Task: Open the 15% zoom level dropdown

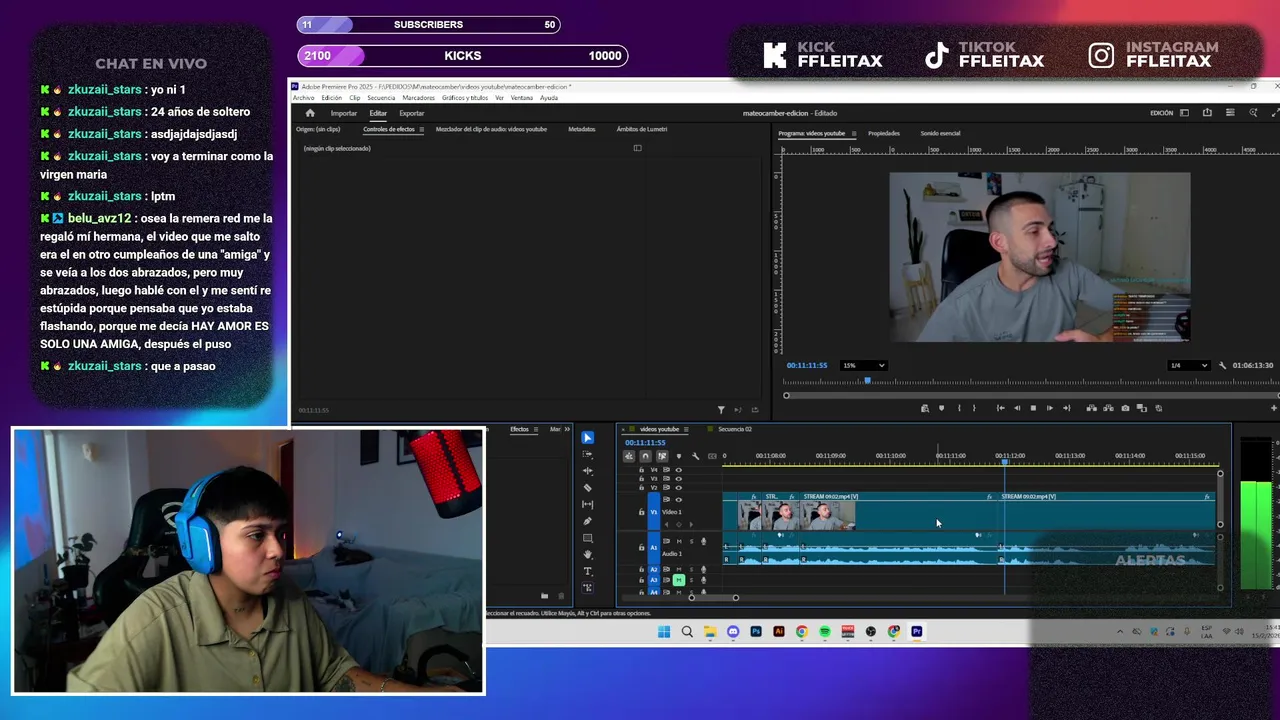Action: pyautogui.click(x=864, y=366)
